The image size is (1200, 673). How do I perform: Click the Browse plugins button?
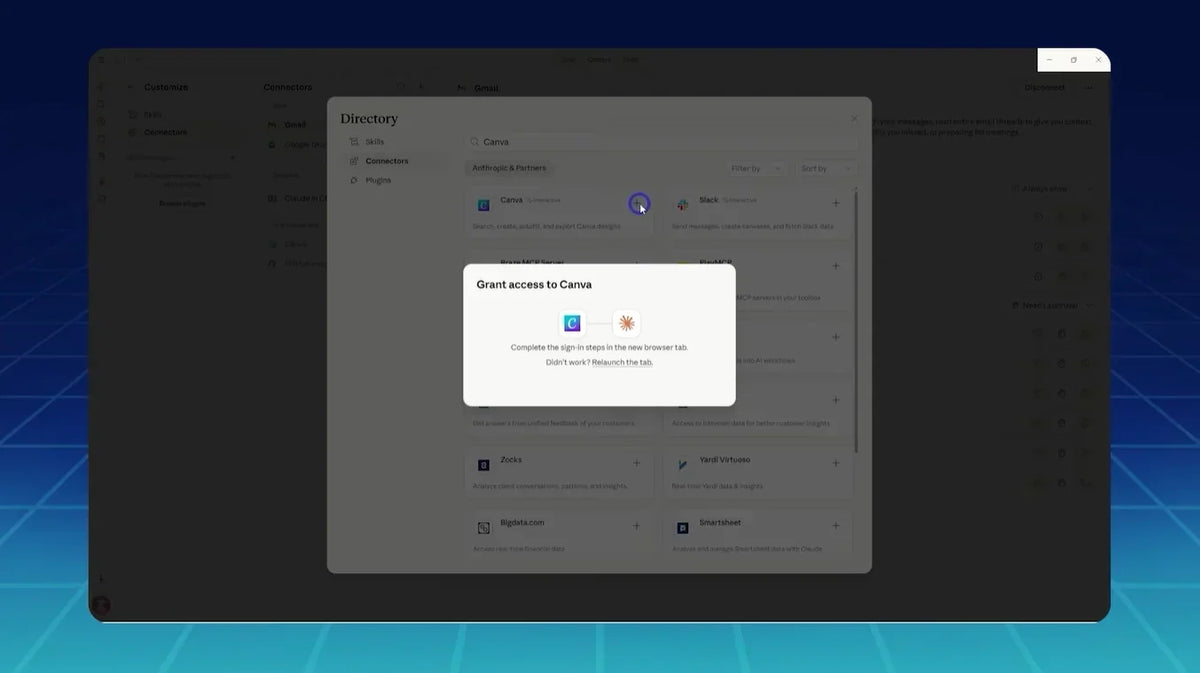(181, 204)
